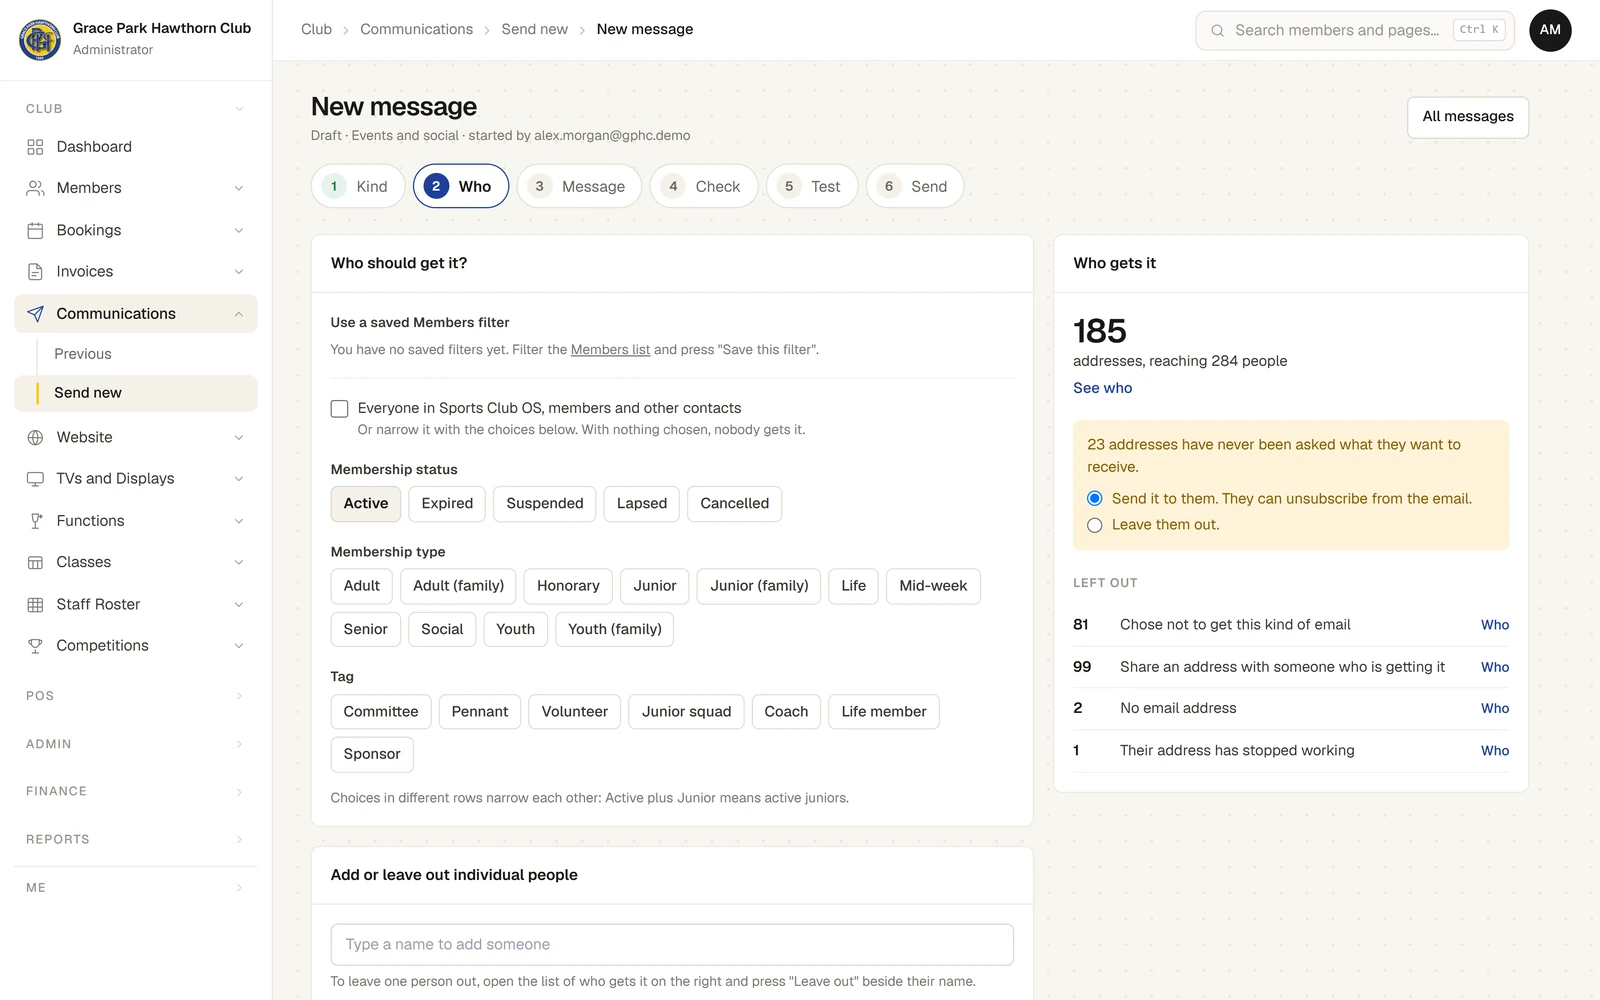
Task: Go to step 6 Send
Action: [x=915, y=186]
